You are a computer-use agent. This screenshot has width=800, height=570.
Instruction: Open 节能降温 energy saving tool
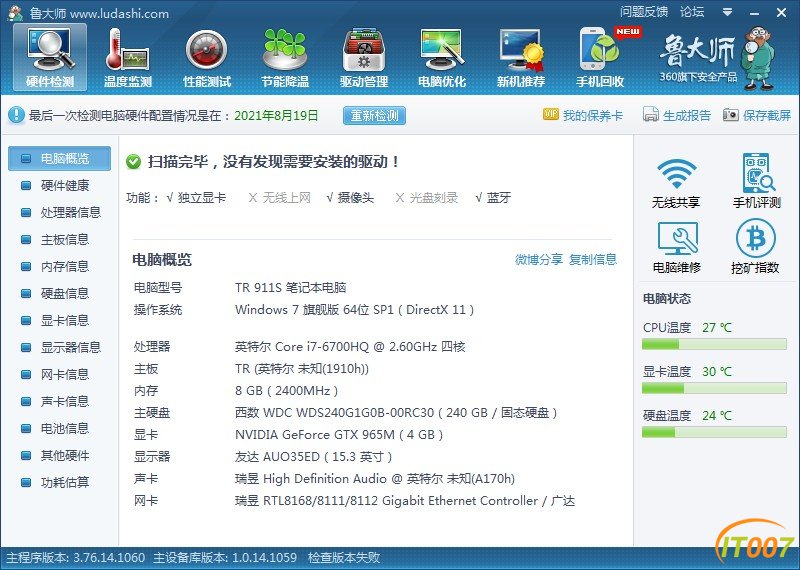pyautogui.click(x=285, y=58)
